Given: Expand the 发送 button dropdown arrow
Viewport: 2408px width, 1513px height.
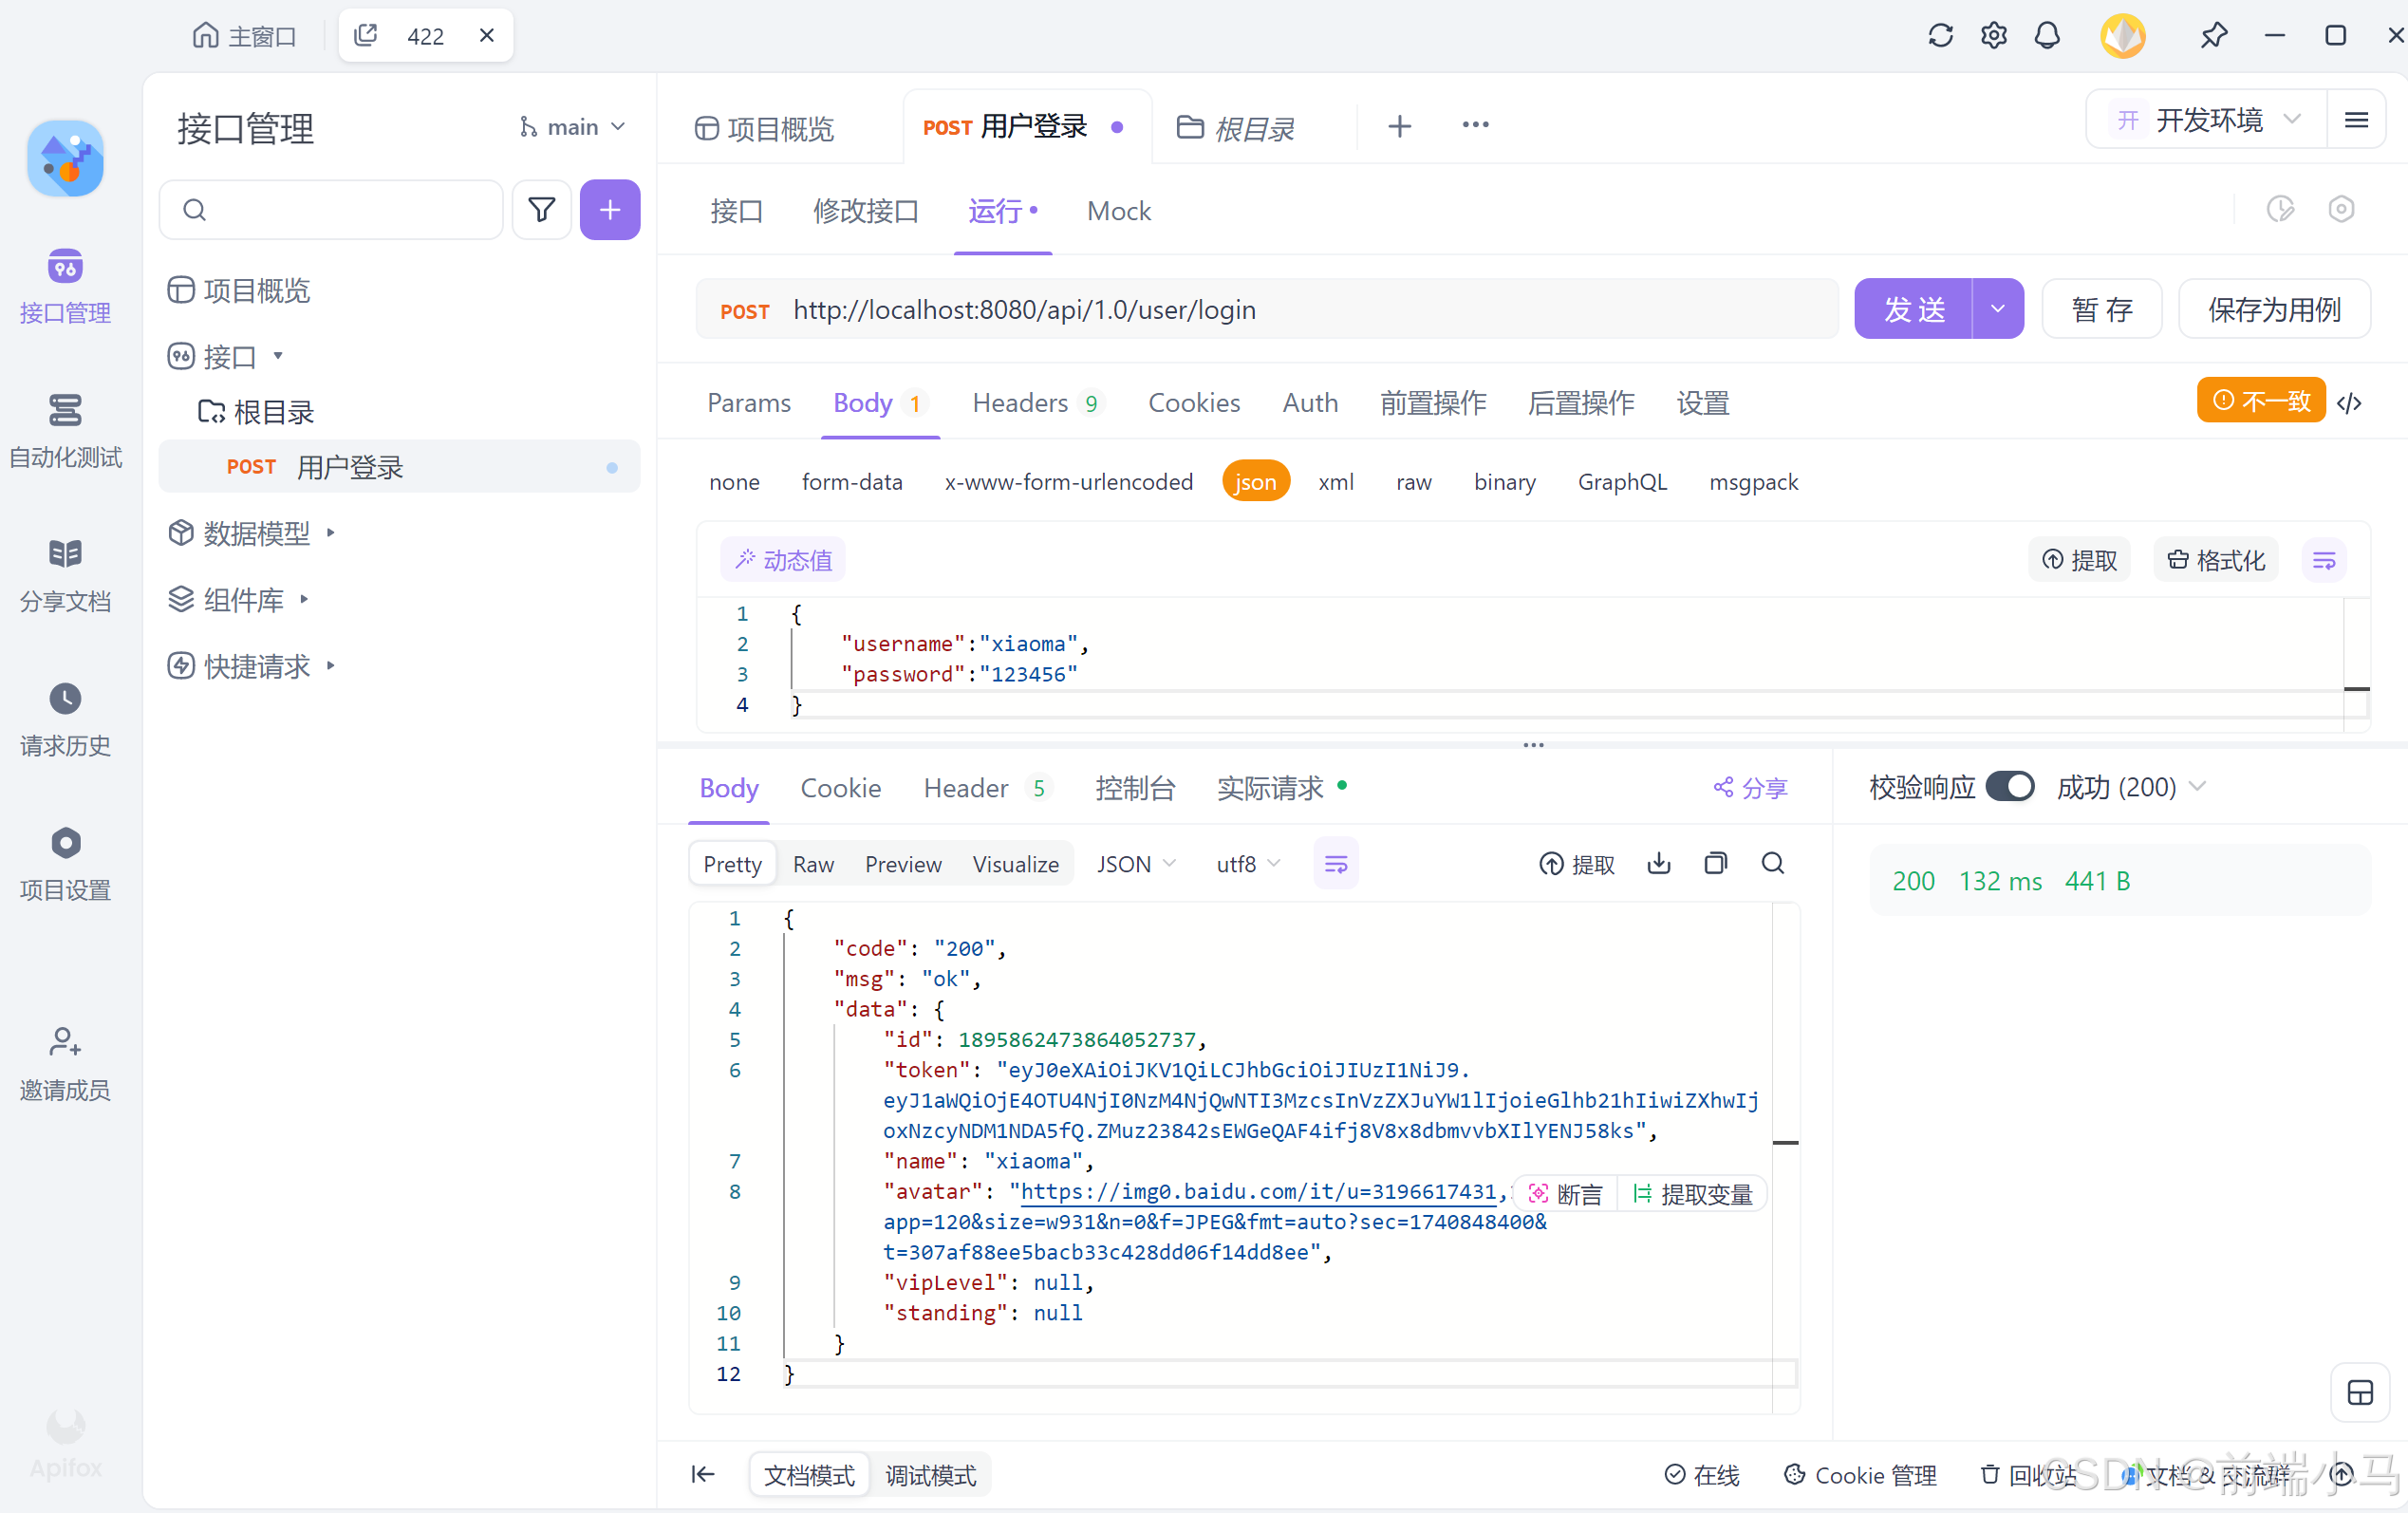Looking at the screenshot, I should point(1998,309).
